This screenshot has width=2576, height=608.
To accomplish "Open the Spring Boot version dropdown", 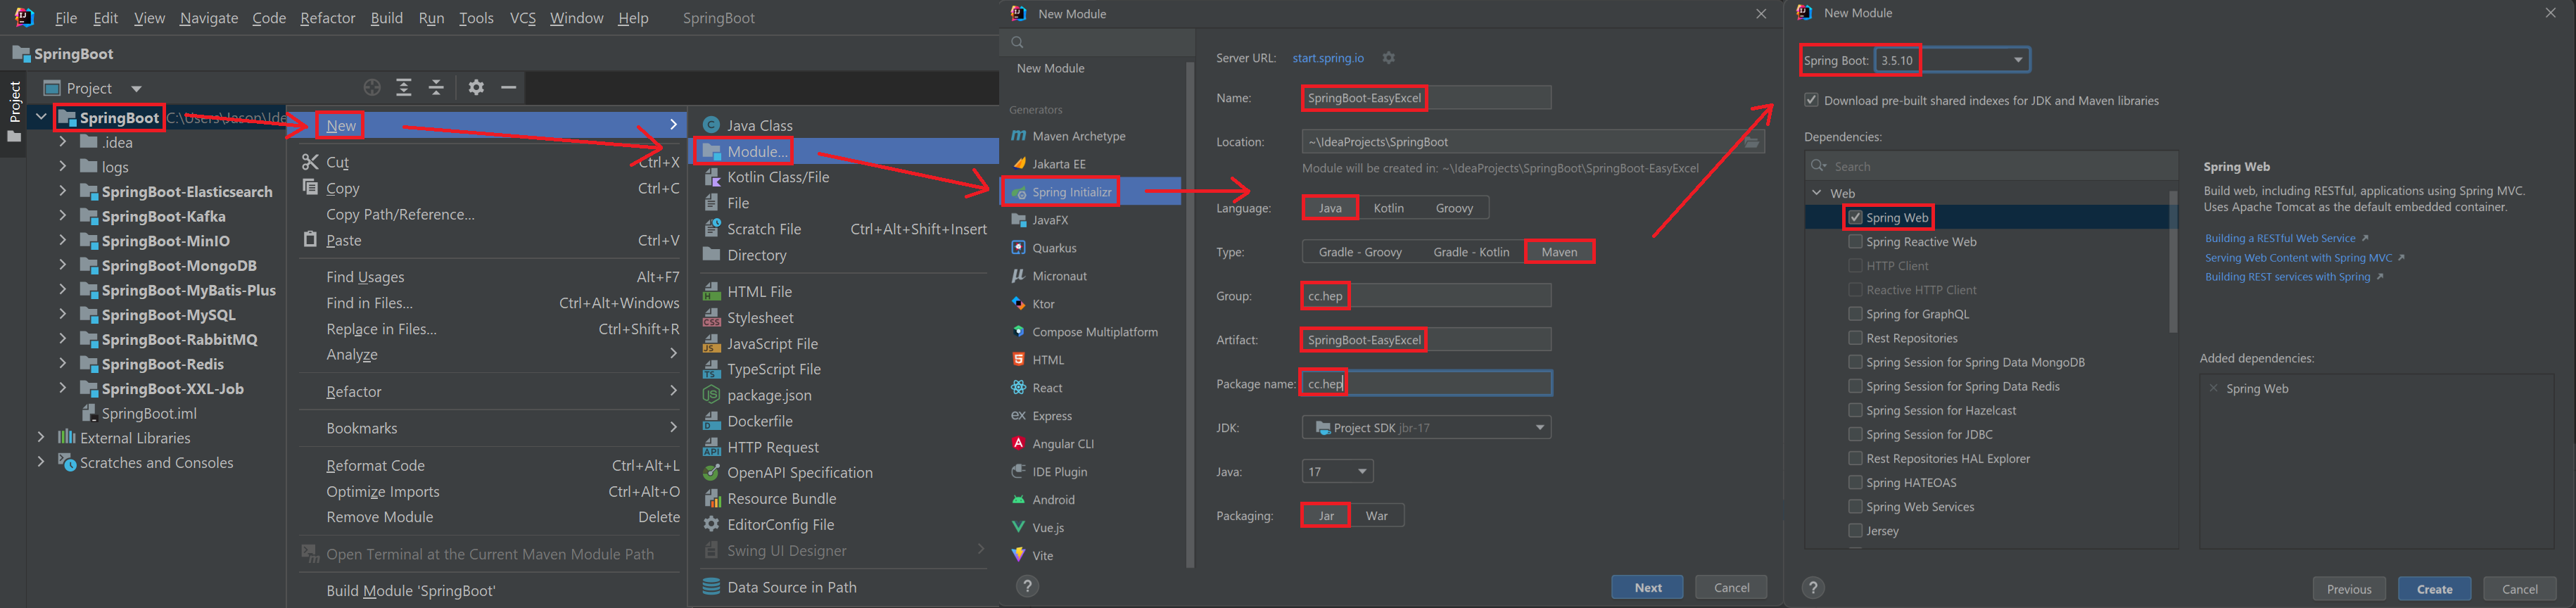I will point(2017,60).
